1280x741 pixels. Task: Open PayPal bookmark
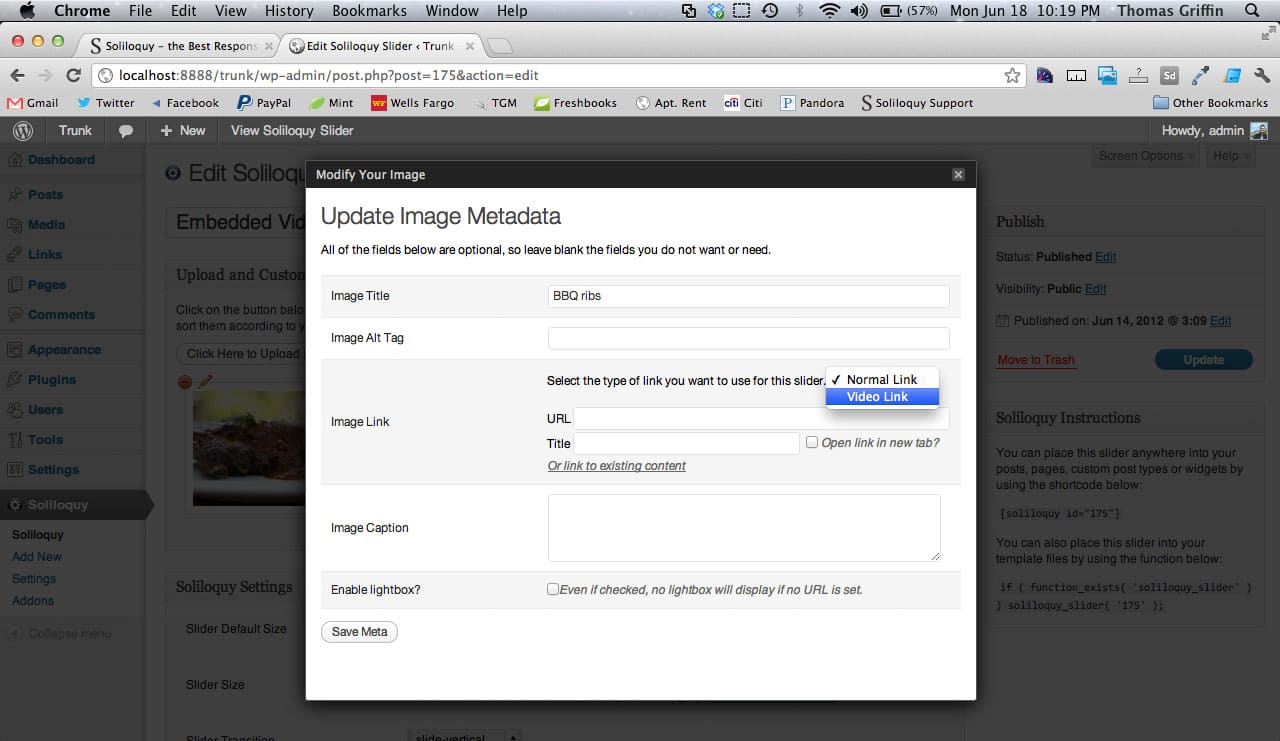264,103
